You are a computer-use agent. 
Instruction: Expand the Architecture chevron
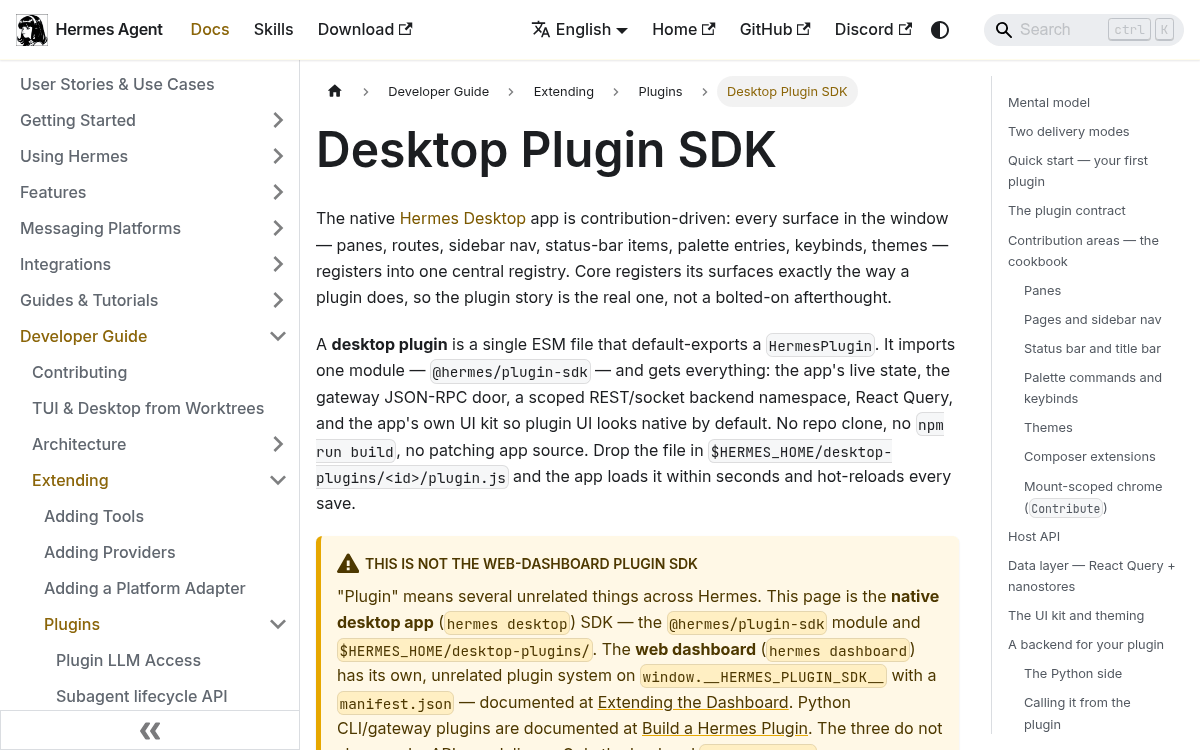278,444
